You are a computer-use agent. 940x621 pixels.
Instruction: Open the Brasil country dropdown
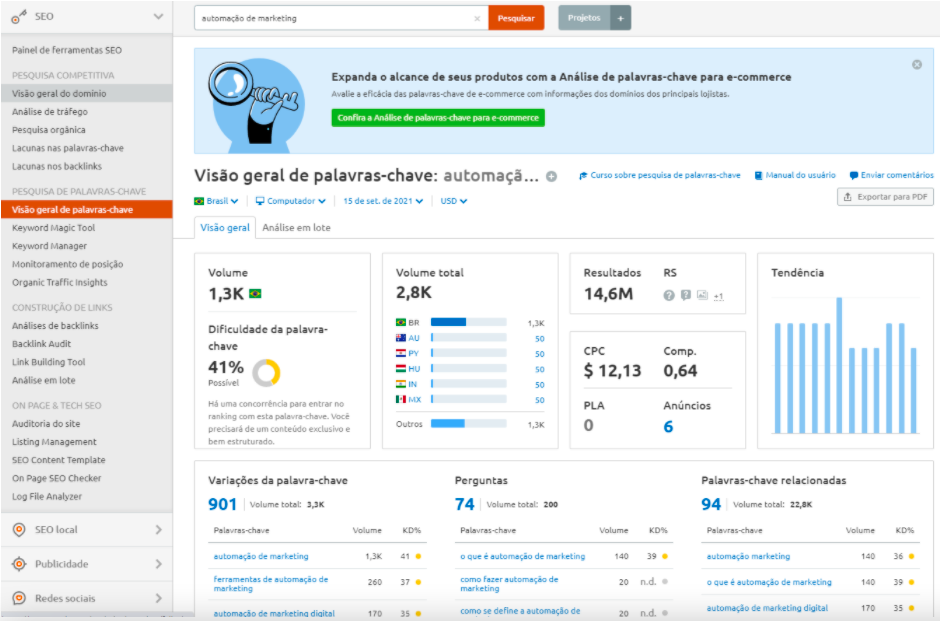216,201
